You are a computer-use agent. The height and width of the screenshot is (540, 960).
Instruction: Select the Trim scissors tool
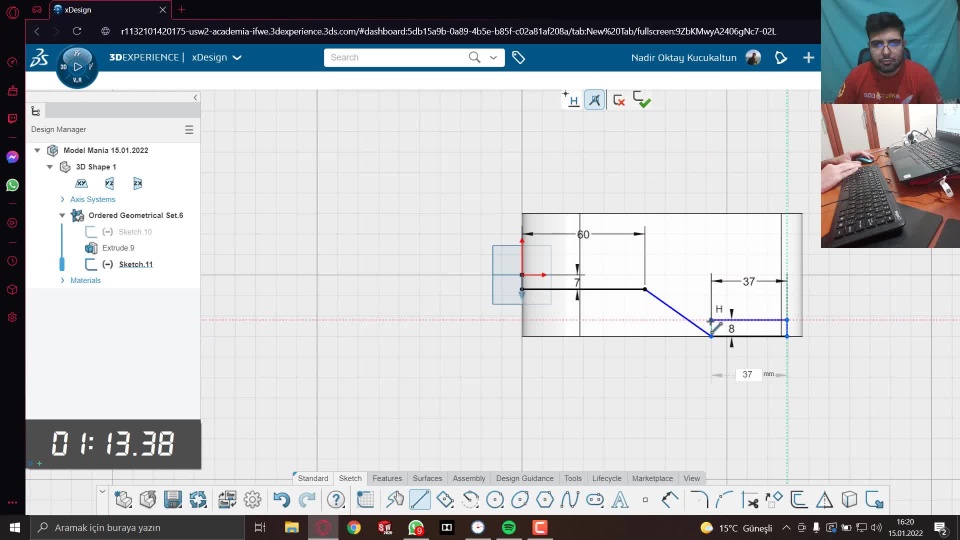click(x=749, y=500)
